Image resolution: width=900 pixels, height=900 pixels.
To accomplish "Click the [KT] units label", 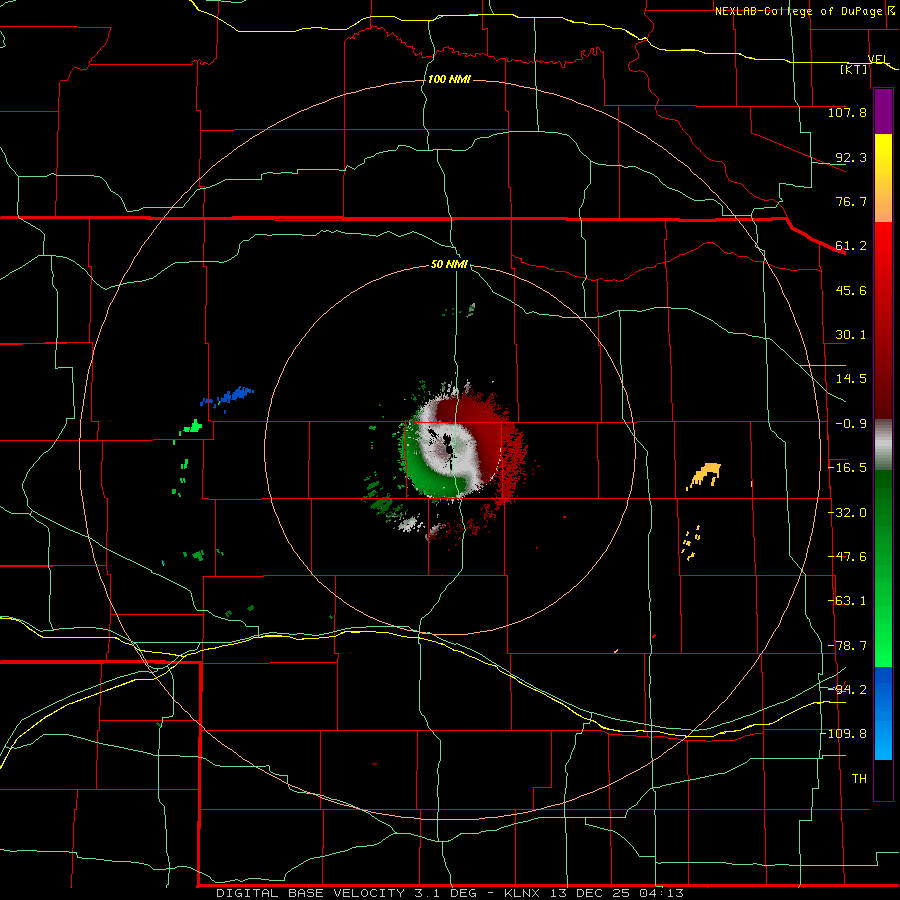I will pos(854,69).
